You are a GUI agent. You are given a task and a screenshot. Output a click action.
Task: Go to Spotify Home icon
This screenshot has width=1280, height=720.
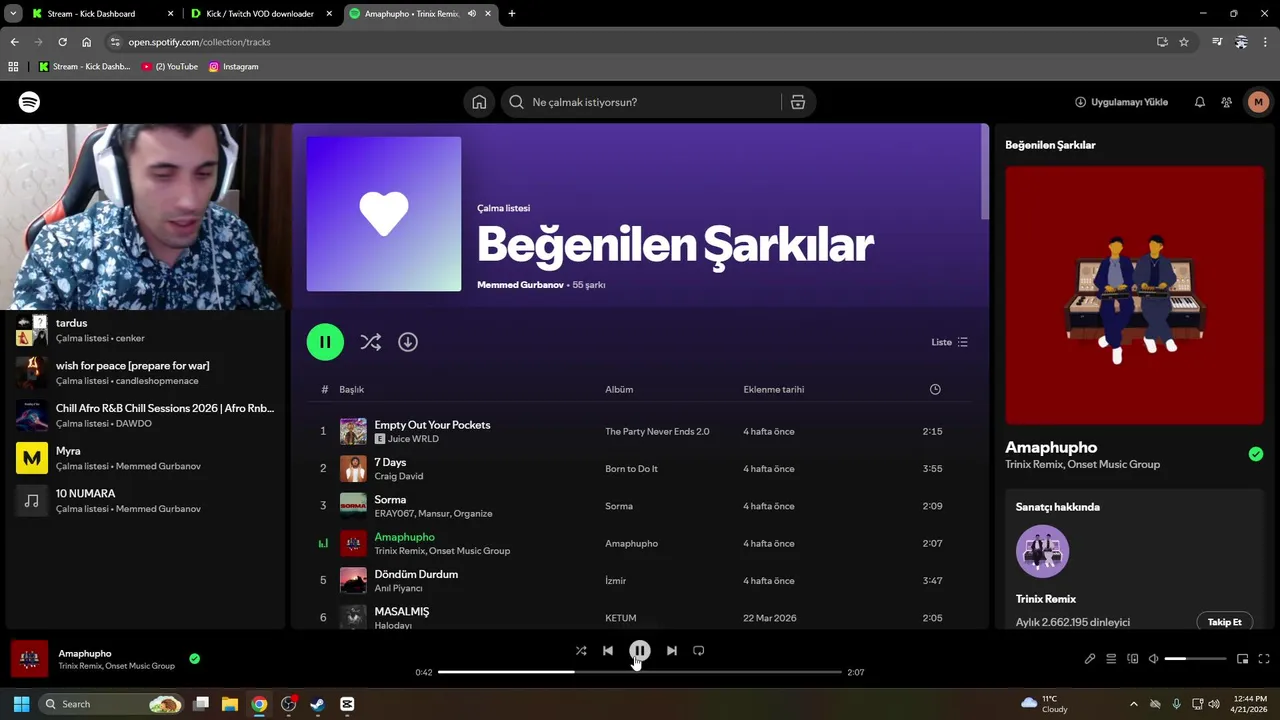479,102
